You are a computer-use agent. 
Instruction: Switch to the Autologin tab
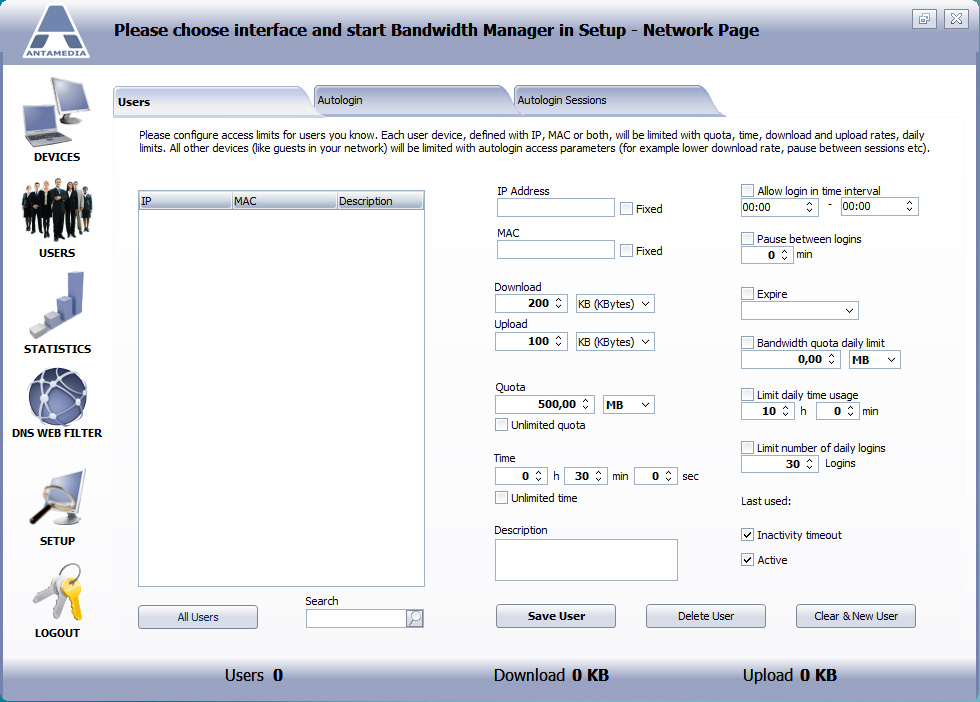tap(410, 100)
